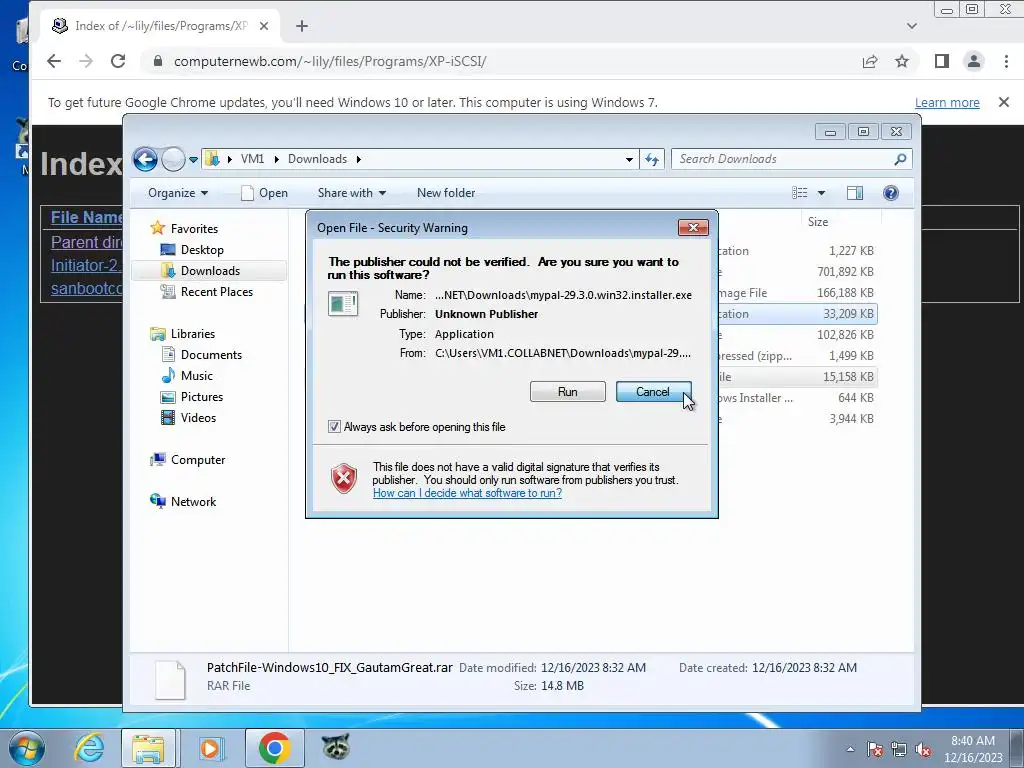This screenshot has height=768, width=1024.
Task: Open the view options dropdown arrow
Action: click(822, 193)
